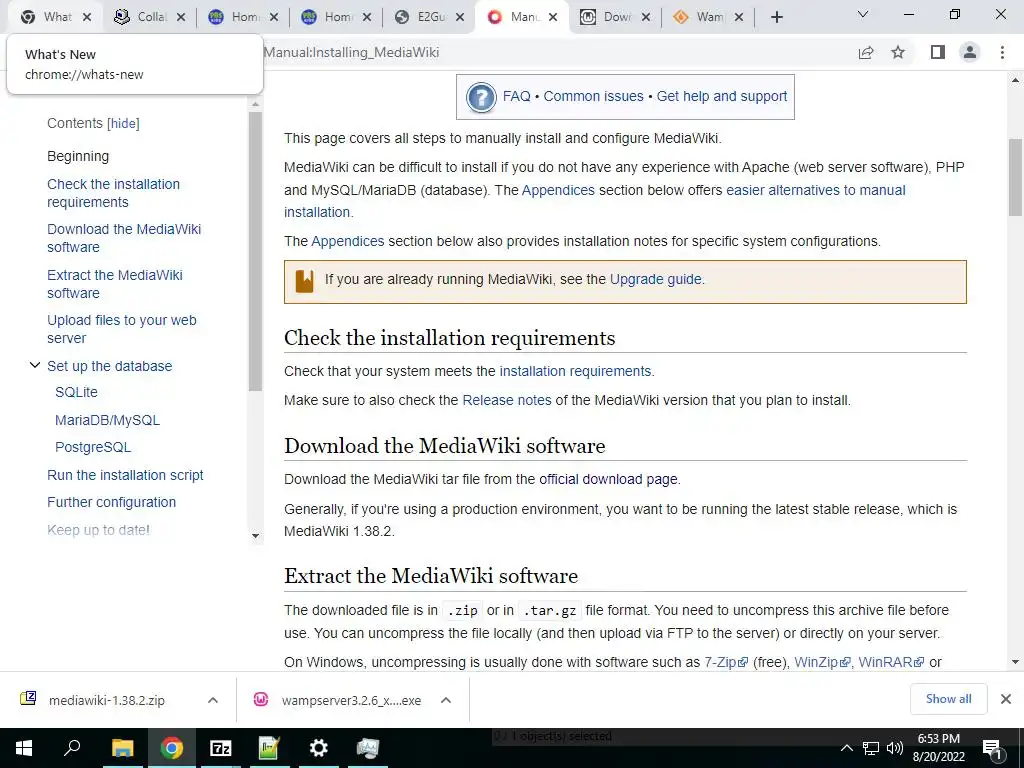
Task: Open the Common issues link
Action: (593, 96)
